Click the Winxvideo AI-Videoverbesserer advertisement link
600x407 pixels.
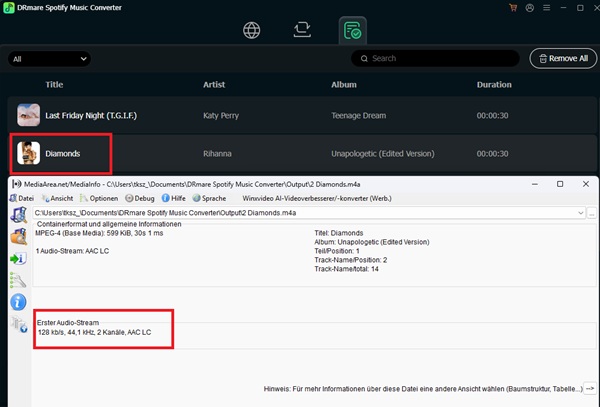click(317, 198)
